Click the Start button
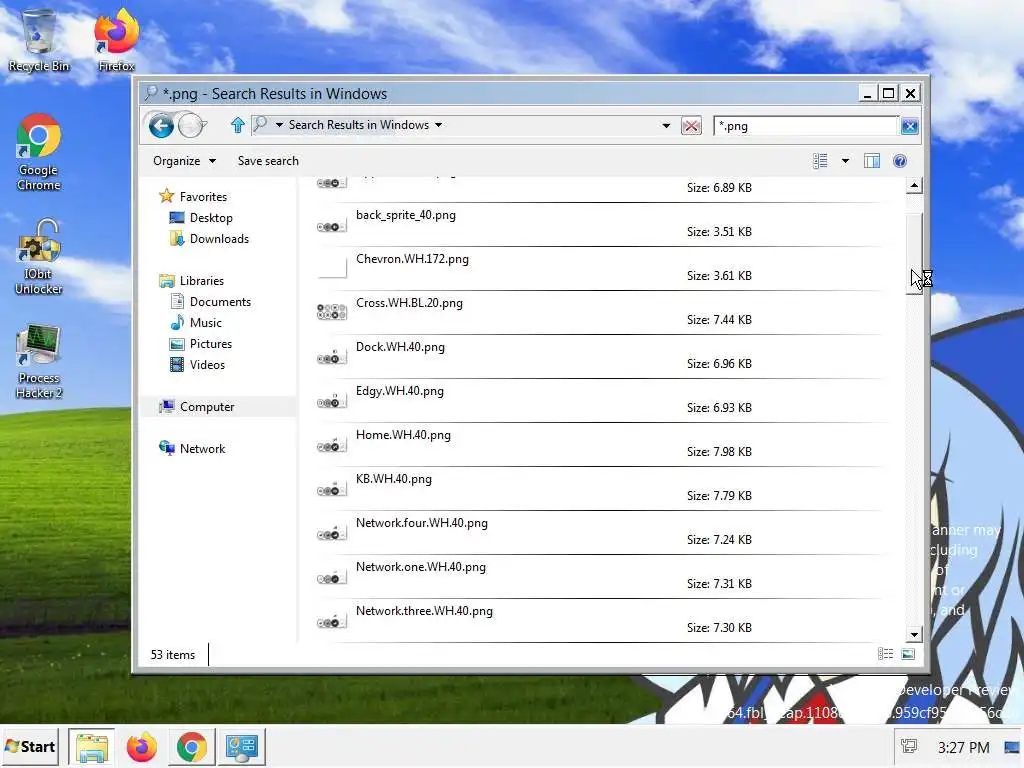Image resolution: width=1024 pixels, height=768 pixels. tap(30, 747)
